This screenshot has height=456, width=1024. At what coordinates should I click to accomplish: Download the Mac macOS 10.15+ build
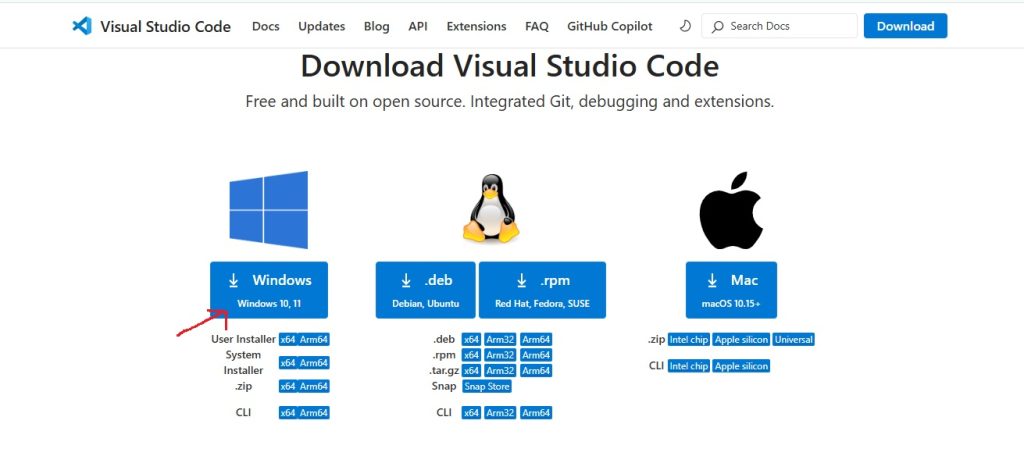730,290
